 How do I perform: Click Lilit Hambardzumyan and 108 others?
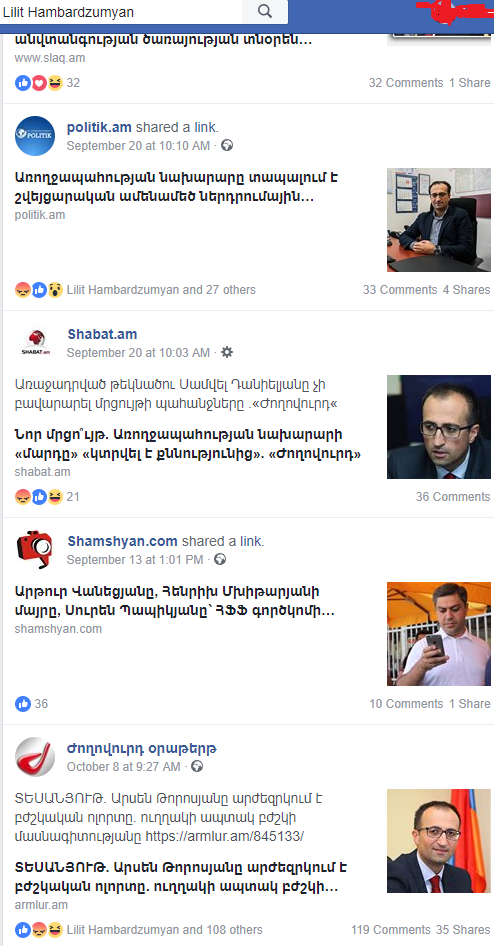165,930
